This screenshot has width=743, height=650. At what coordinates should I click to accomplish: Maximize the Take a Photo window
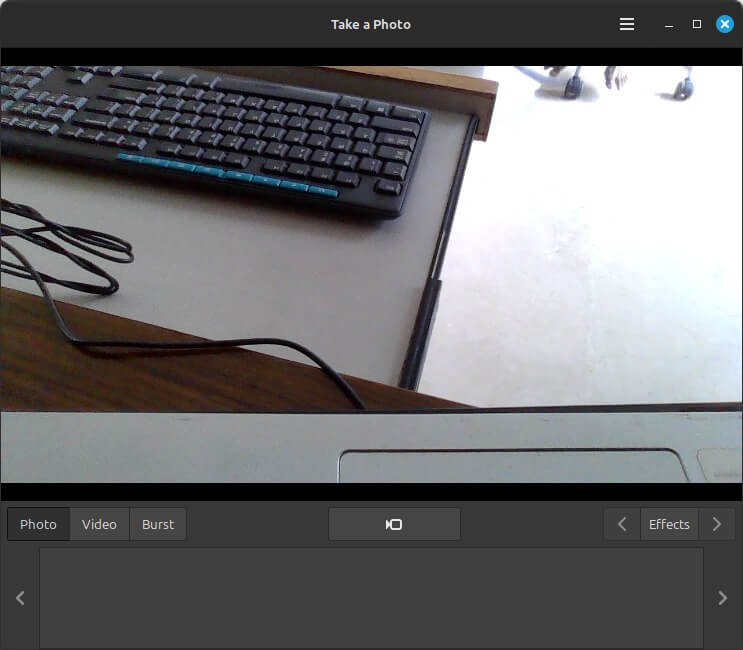tap(697, 24)
